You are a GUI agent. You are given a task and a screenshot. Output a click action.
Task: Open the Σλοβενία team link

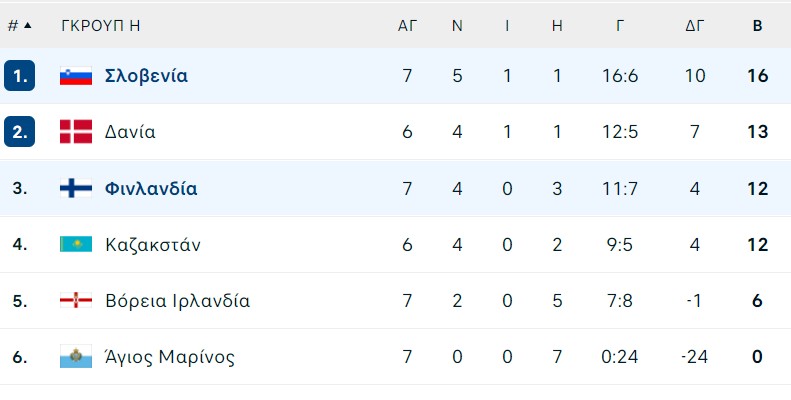(146, 76)
